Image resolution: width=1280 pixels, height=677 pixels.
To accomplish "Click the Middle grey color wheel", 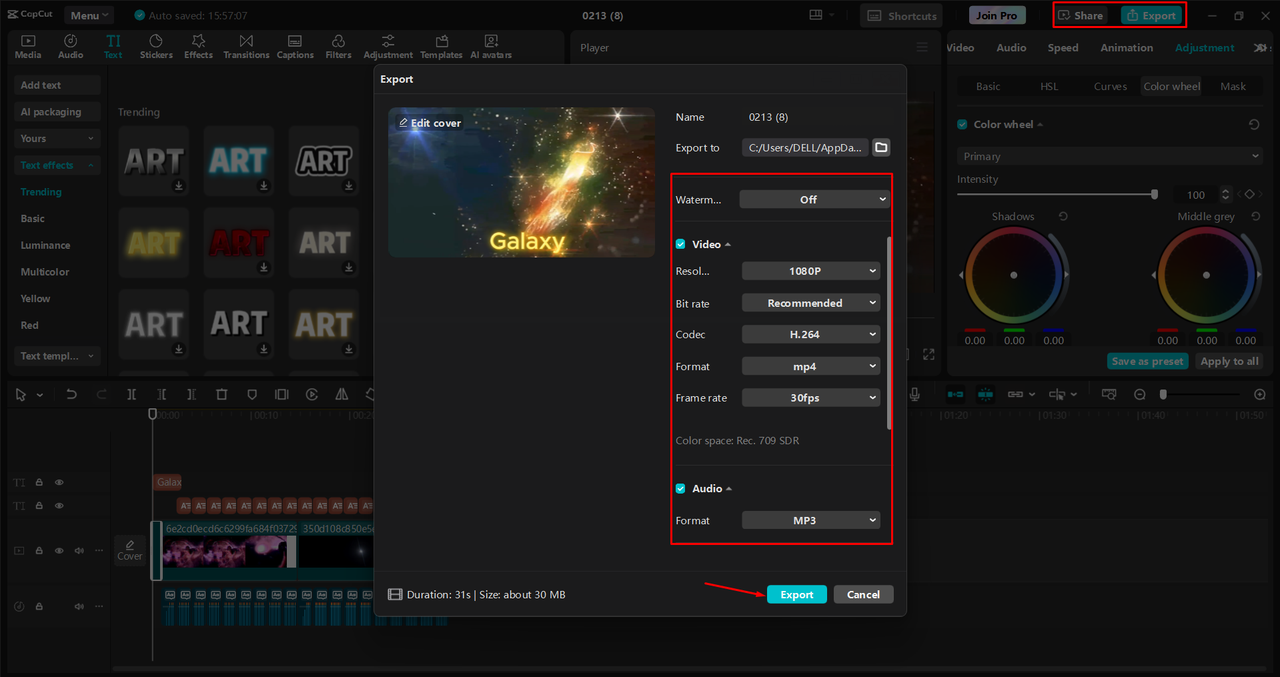I will click(x=1206, y=275).
